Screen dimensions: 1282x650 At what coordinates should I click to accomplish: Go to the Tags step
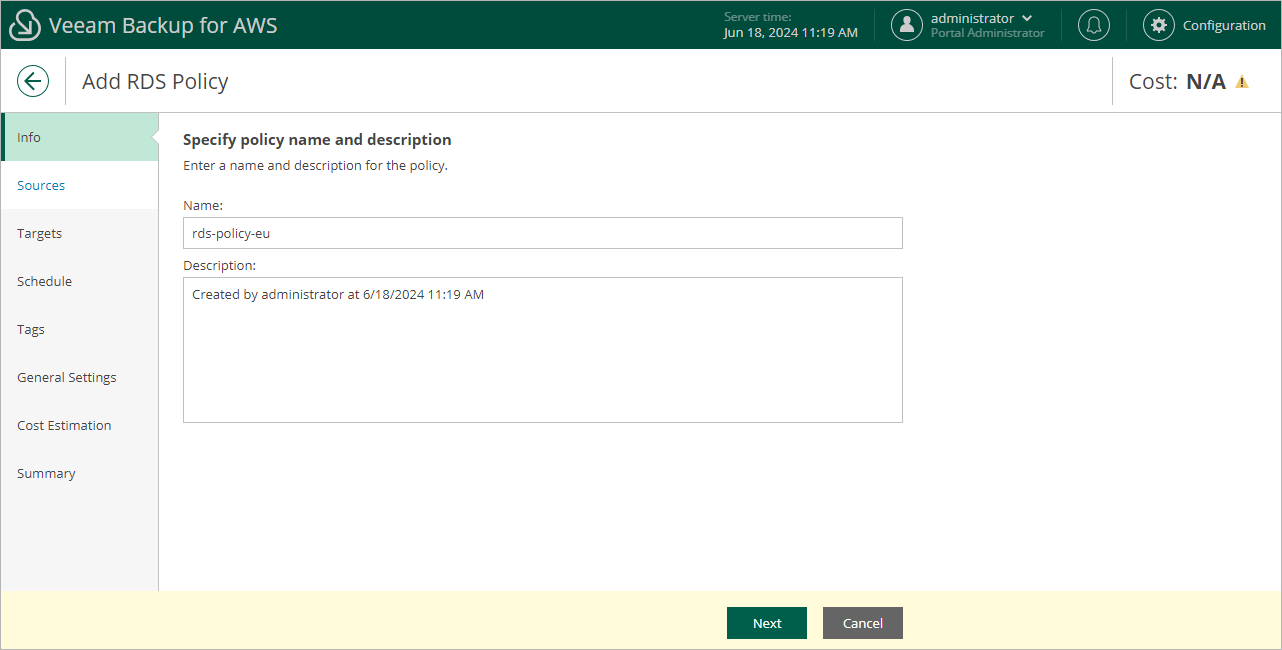79,329
